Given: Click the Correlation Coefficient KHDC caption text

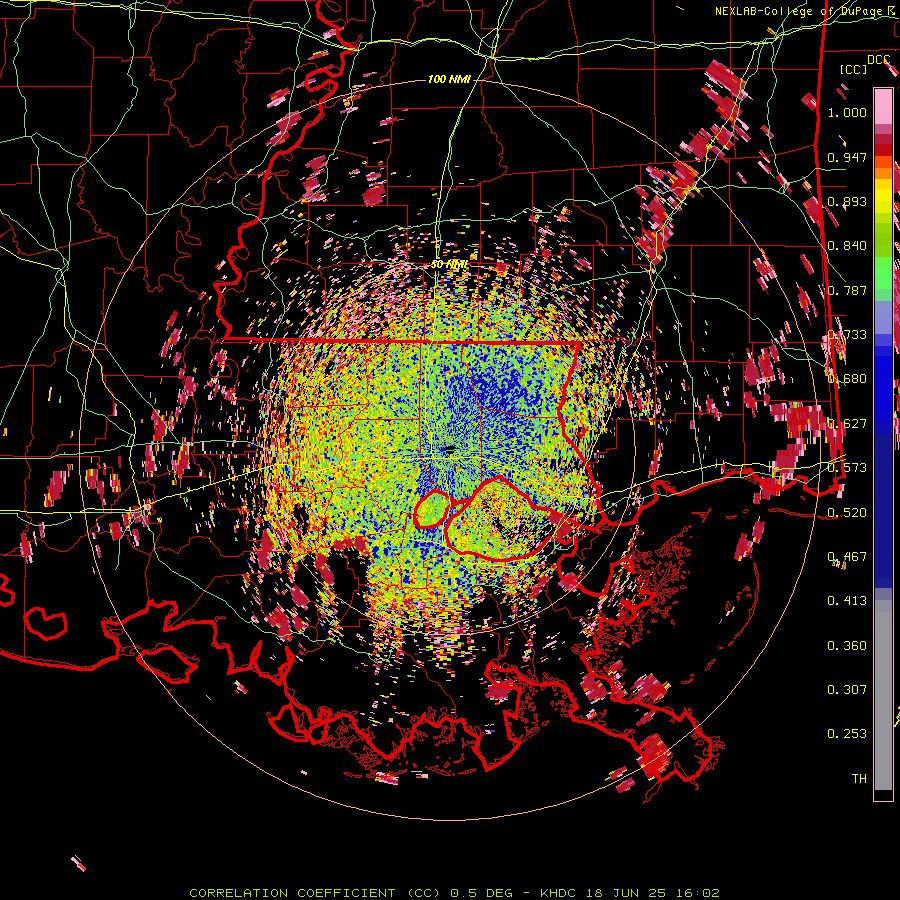Looking at the screenshot, I should 454,893.
